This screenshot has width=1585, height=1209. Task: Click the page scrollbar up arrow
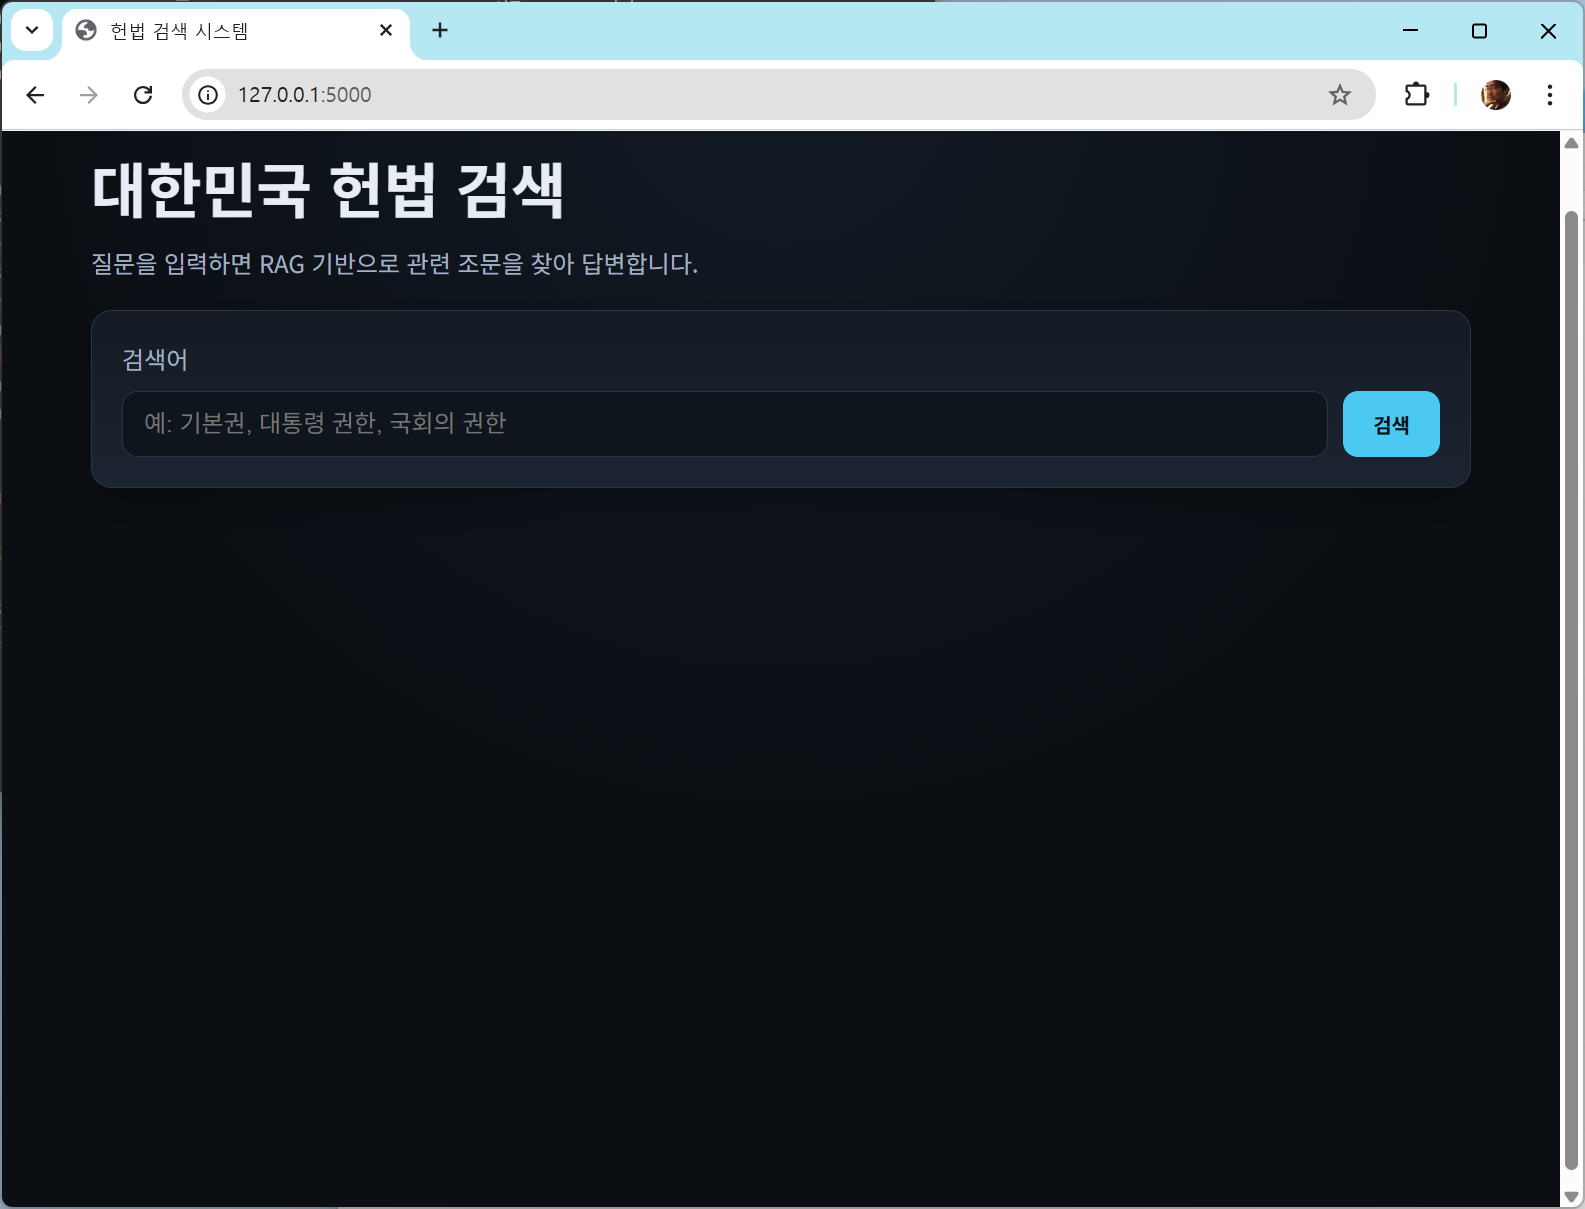1572,143
